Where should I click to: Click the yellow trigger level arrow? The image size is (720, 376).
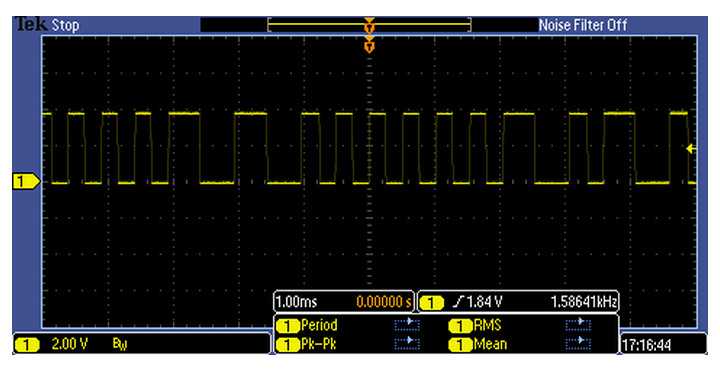(691, 149)
